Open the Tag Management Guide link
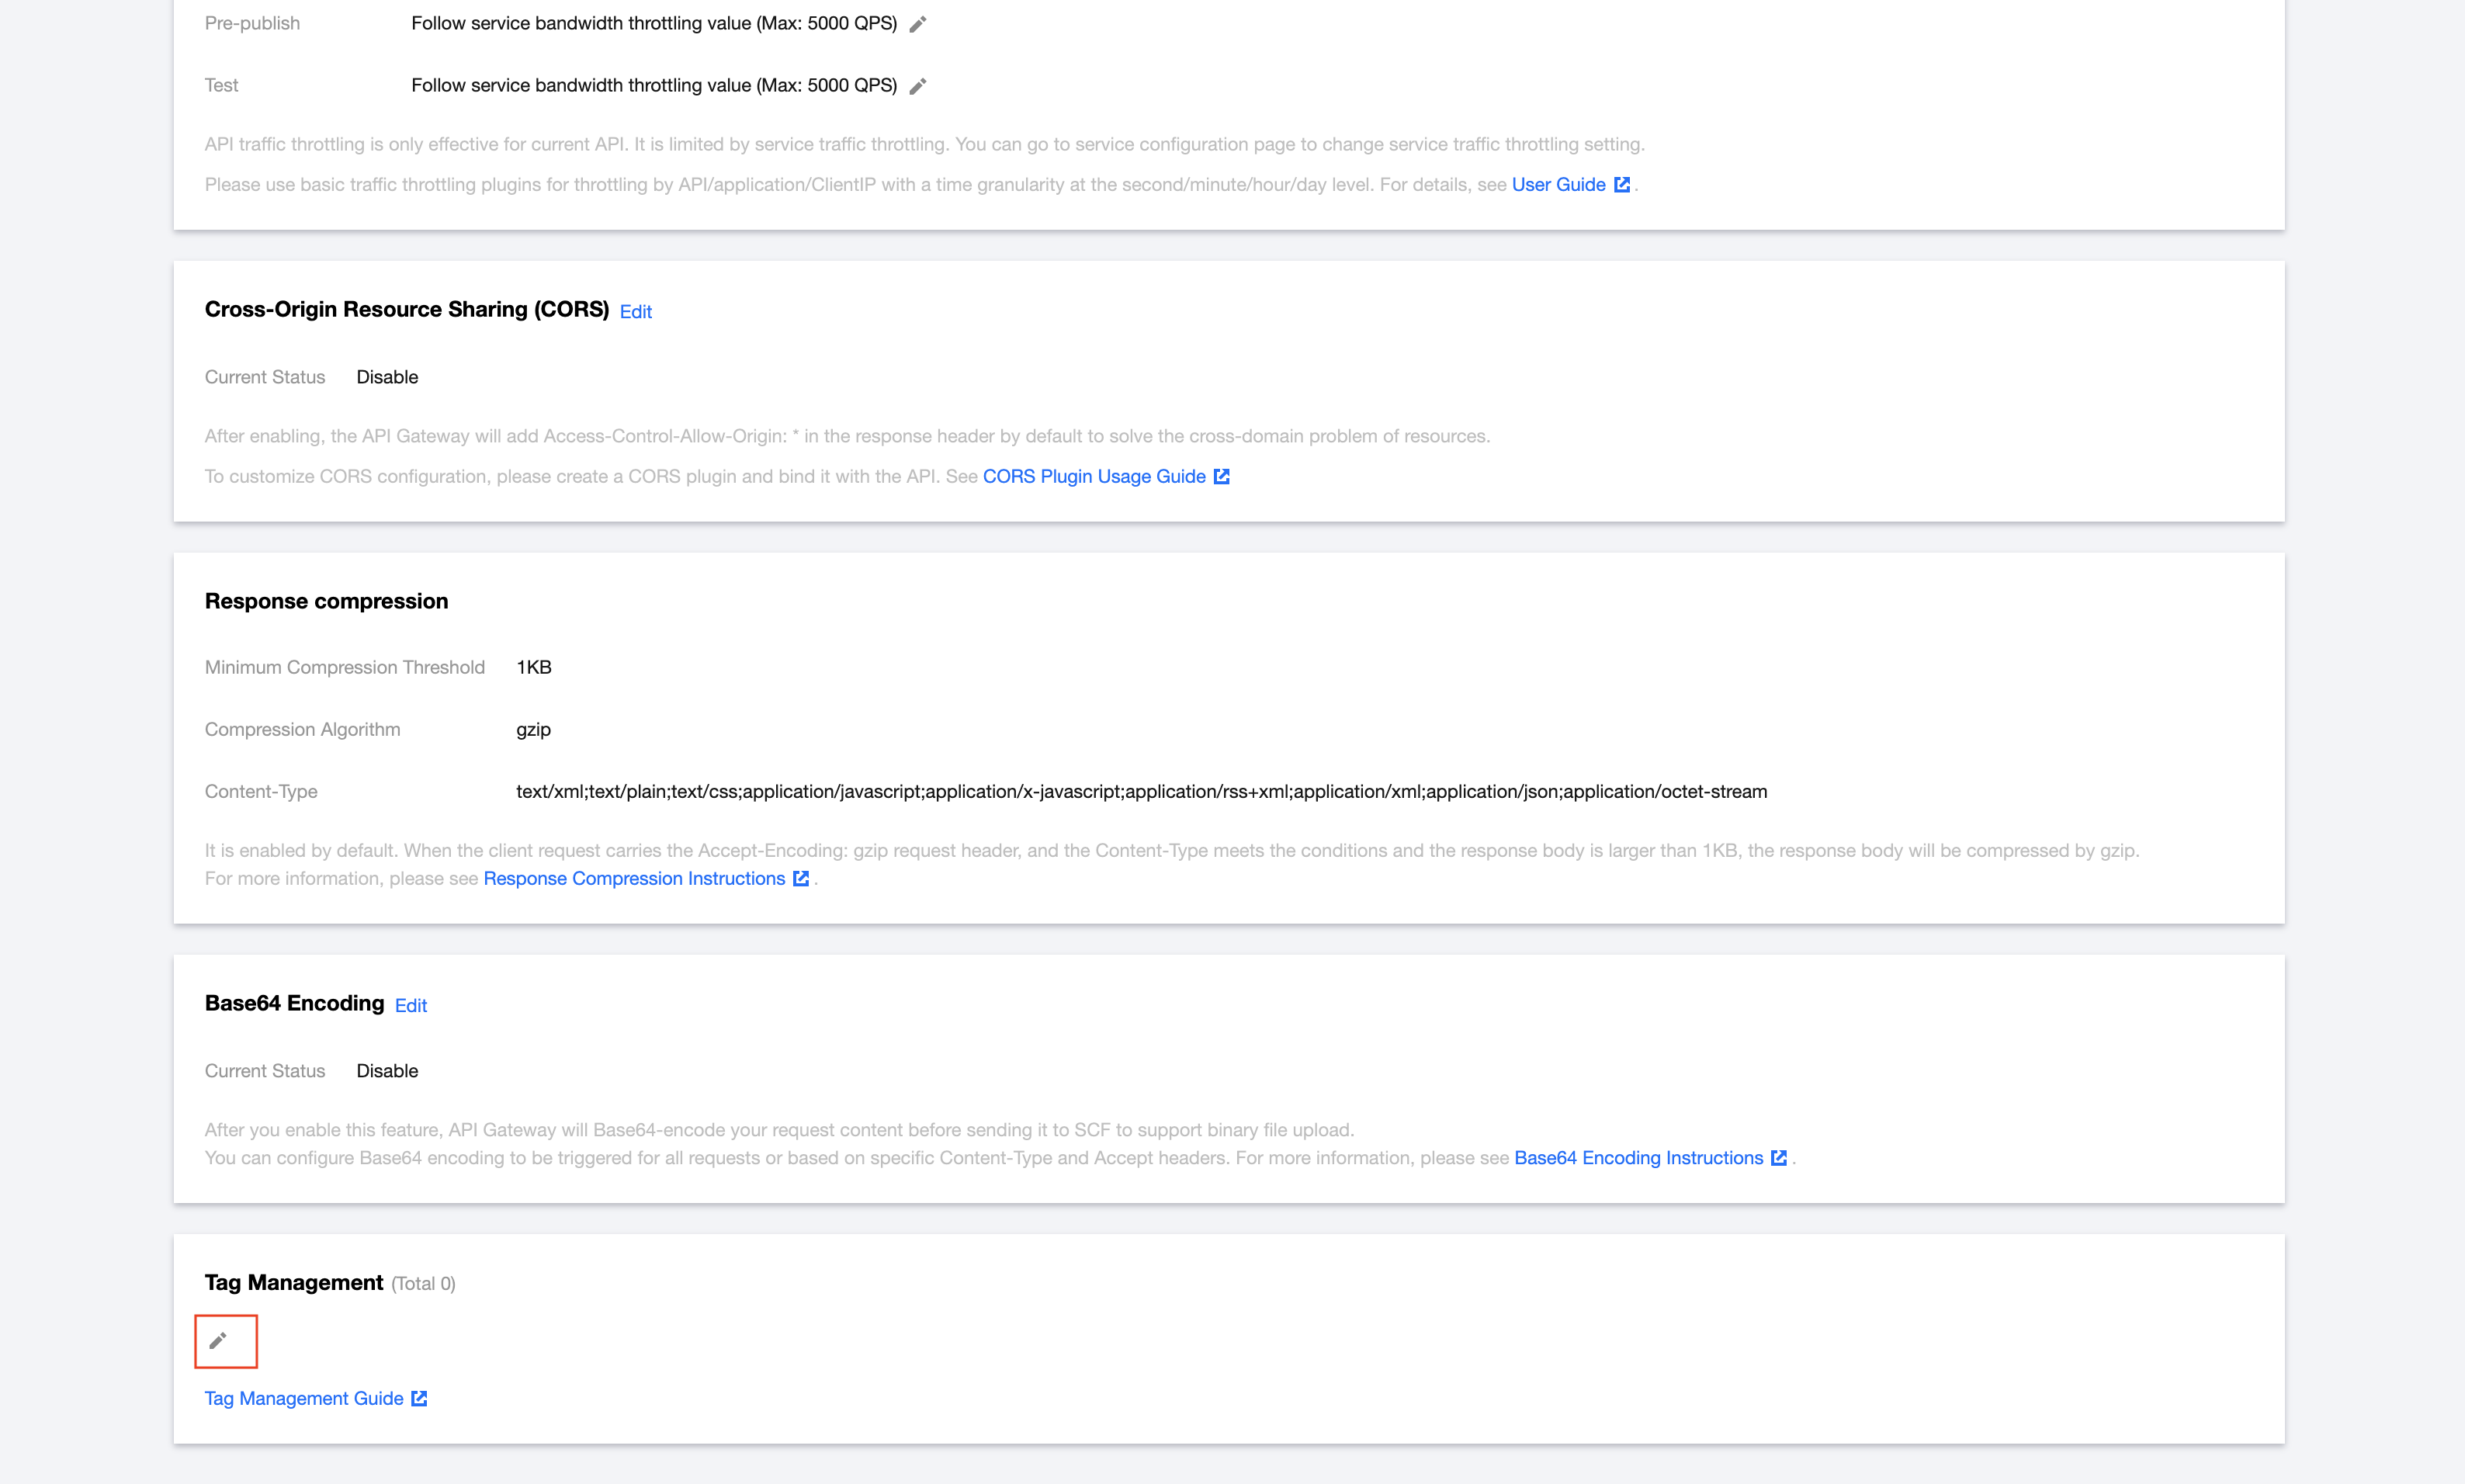2465x1484 pixels. [304, 1399]
